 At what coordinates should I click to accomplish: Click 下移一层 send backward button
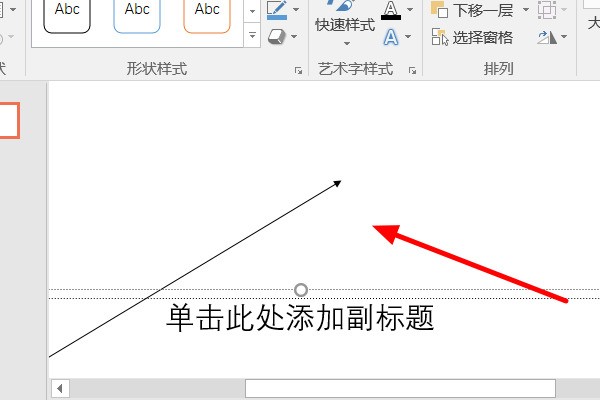pos(472,10)
